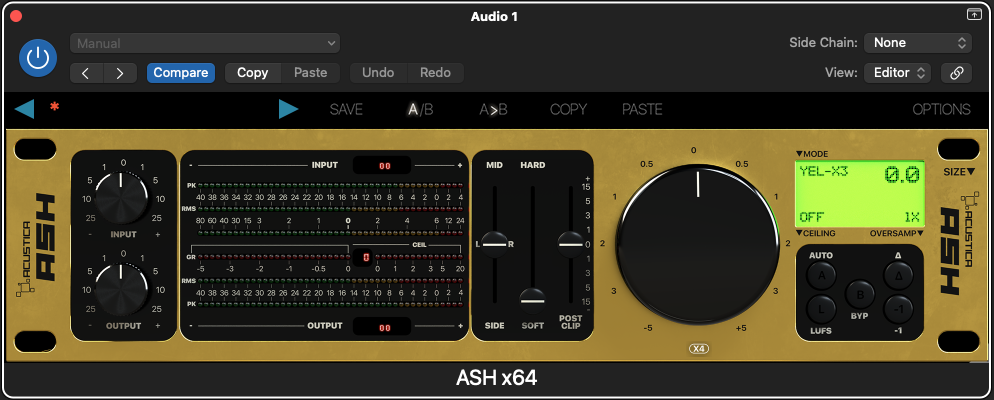Click the OFF ceiling value in display
The height and width of the screenshot is (400, 994).
tap(812, 217)
